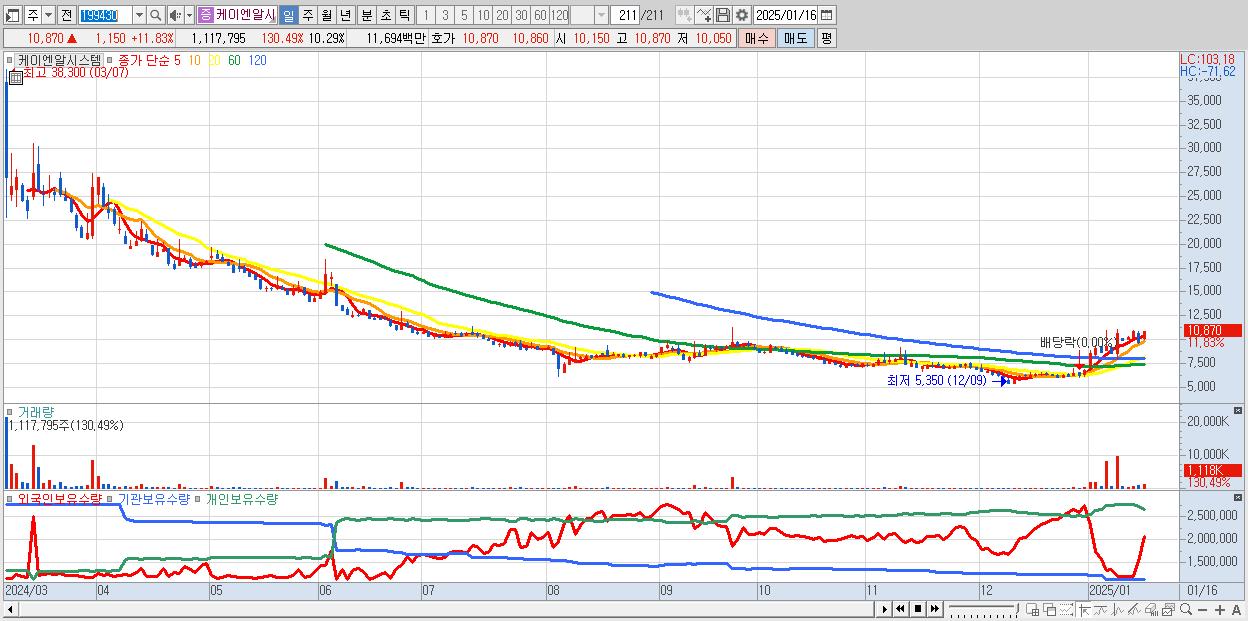Click the zoom magnifier icon at bottom right
Viewport: 1248px width, 621px height.
(1185, 610)
